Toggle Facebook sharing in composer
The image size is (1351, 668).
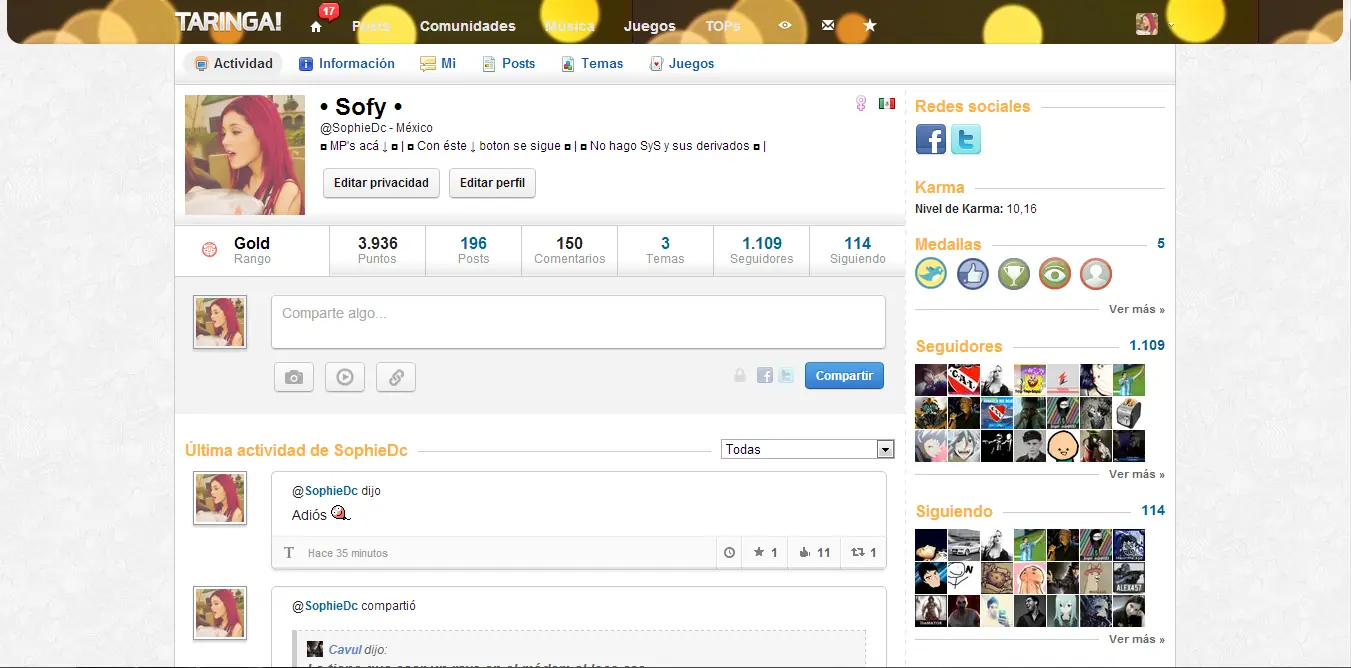click(765, 376)
